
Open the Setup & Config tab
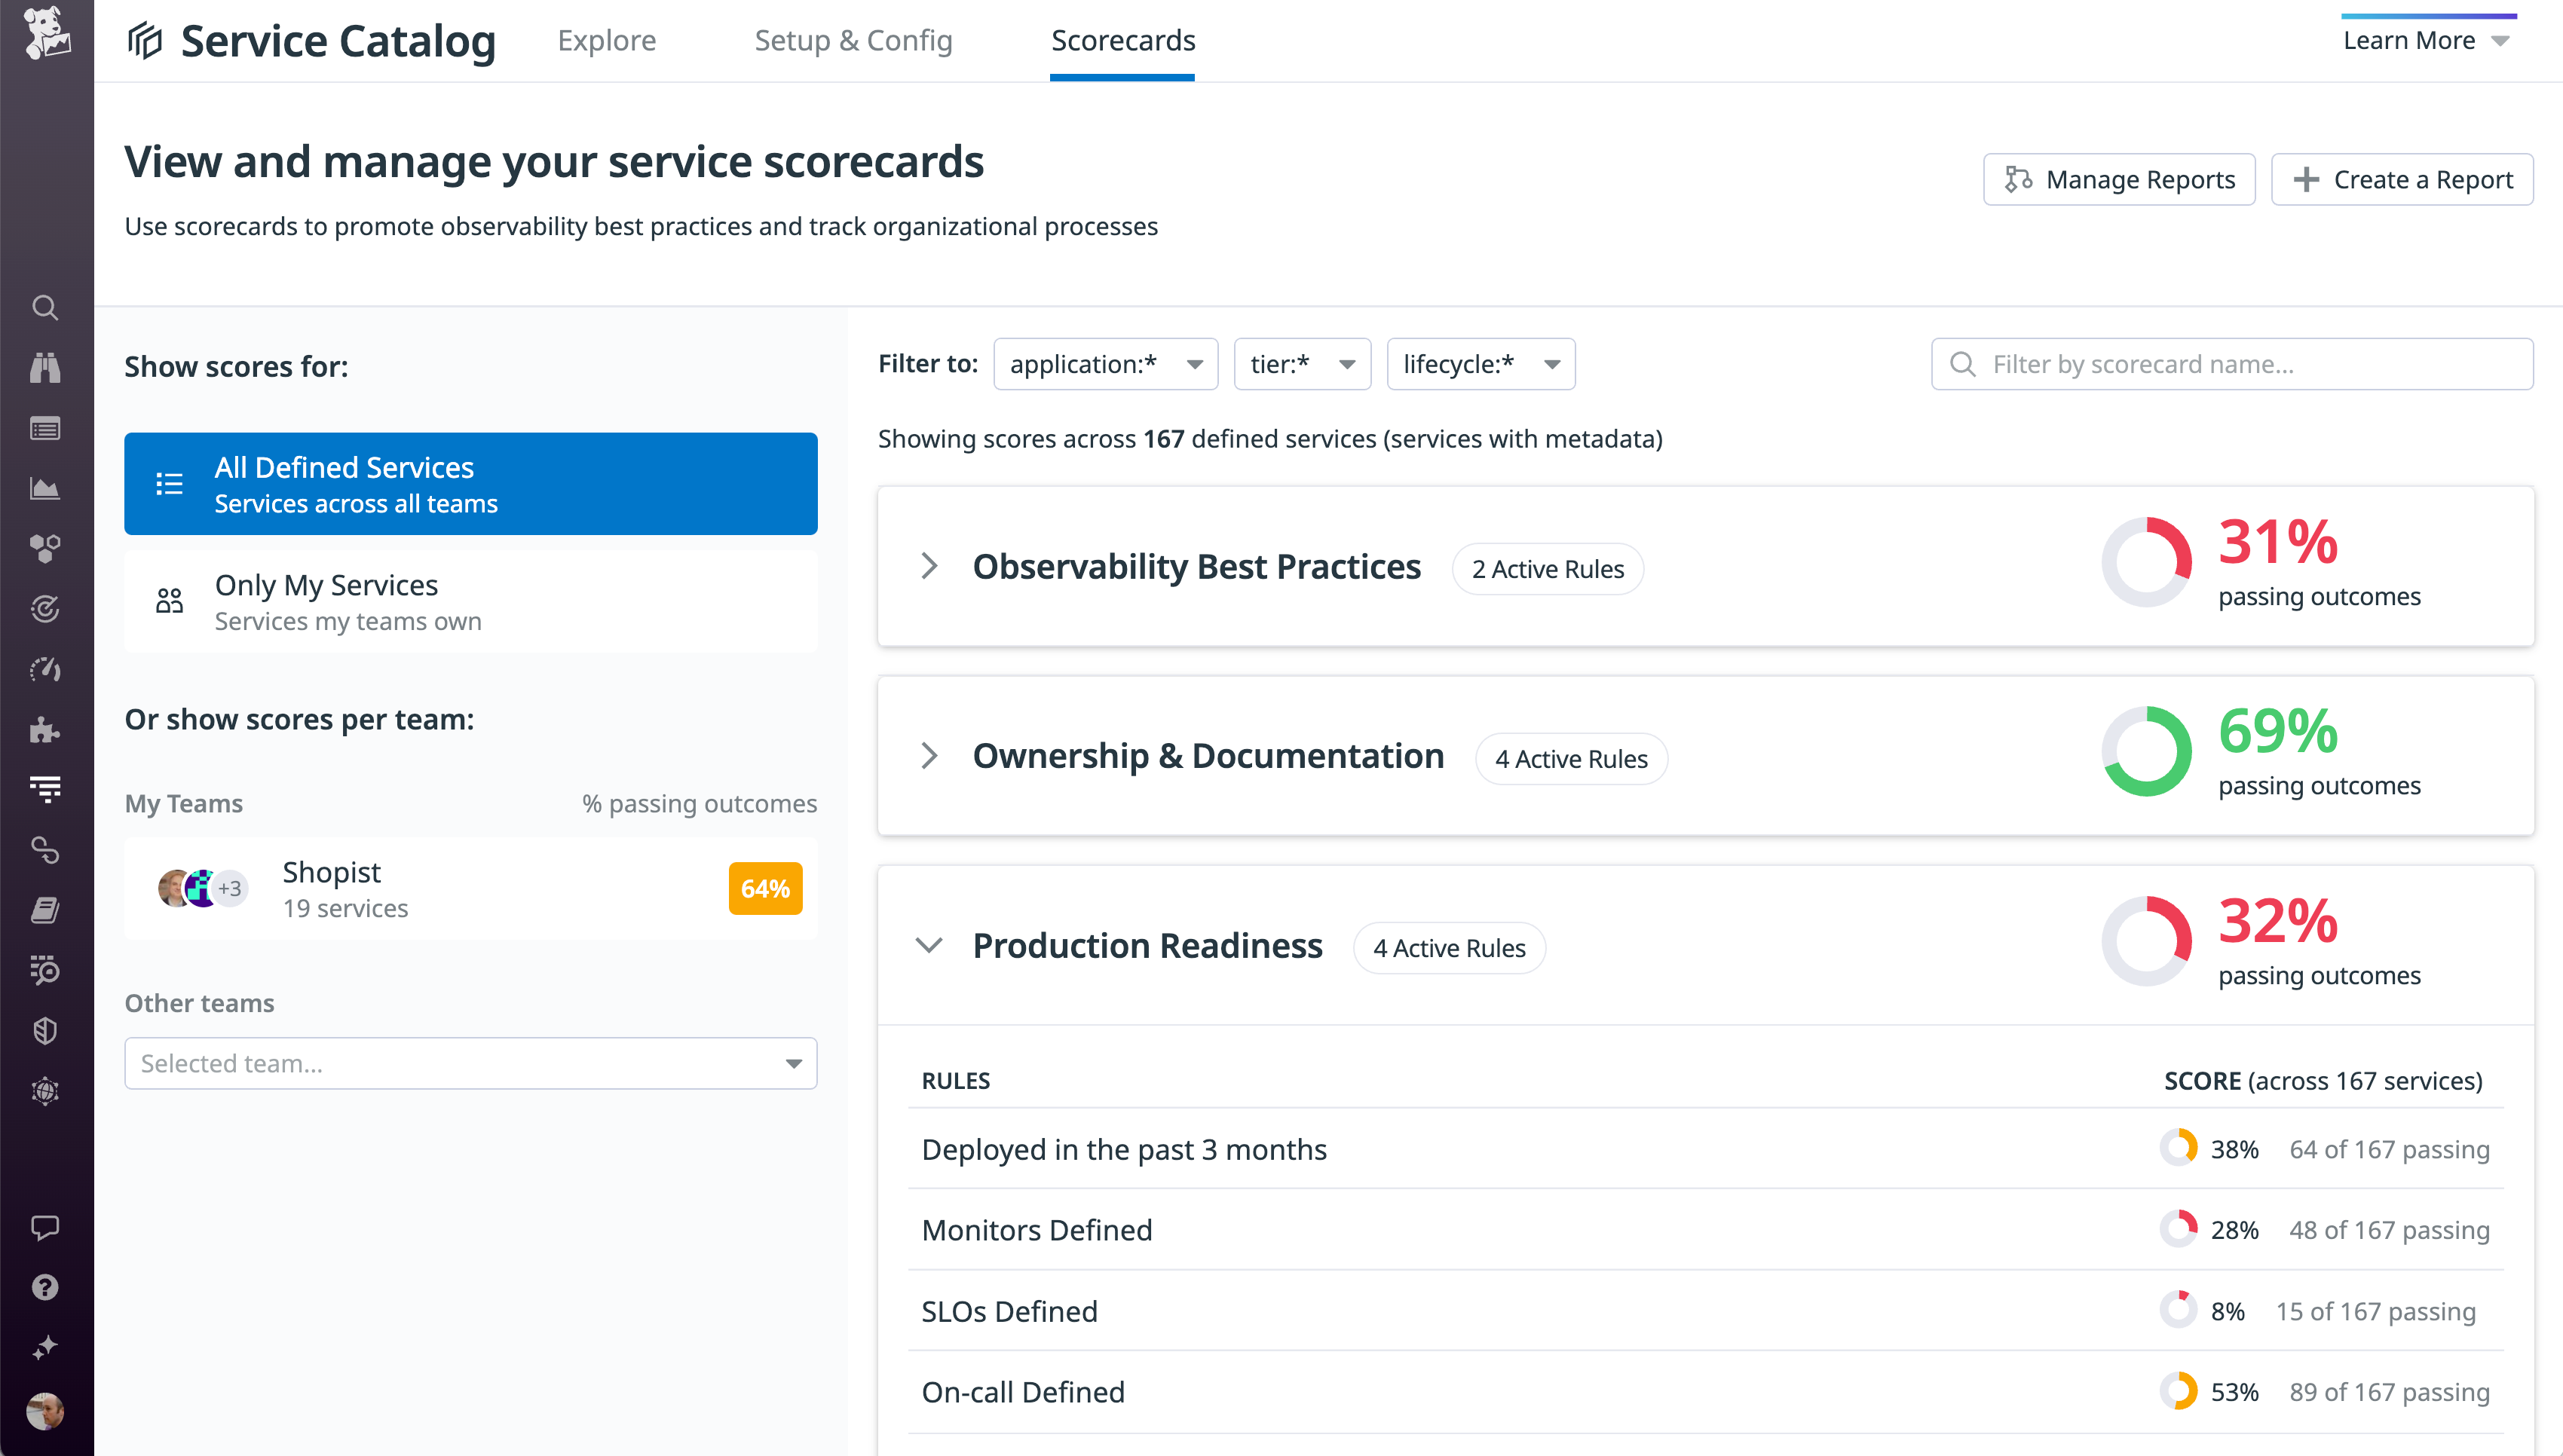click(x=854, y=41)
